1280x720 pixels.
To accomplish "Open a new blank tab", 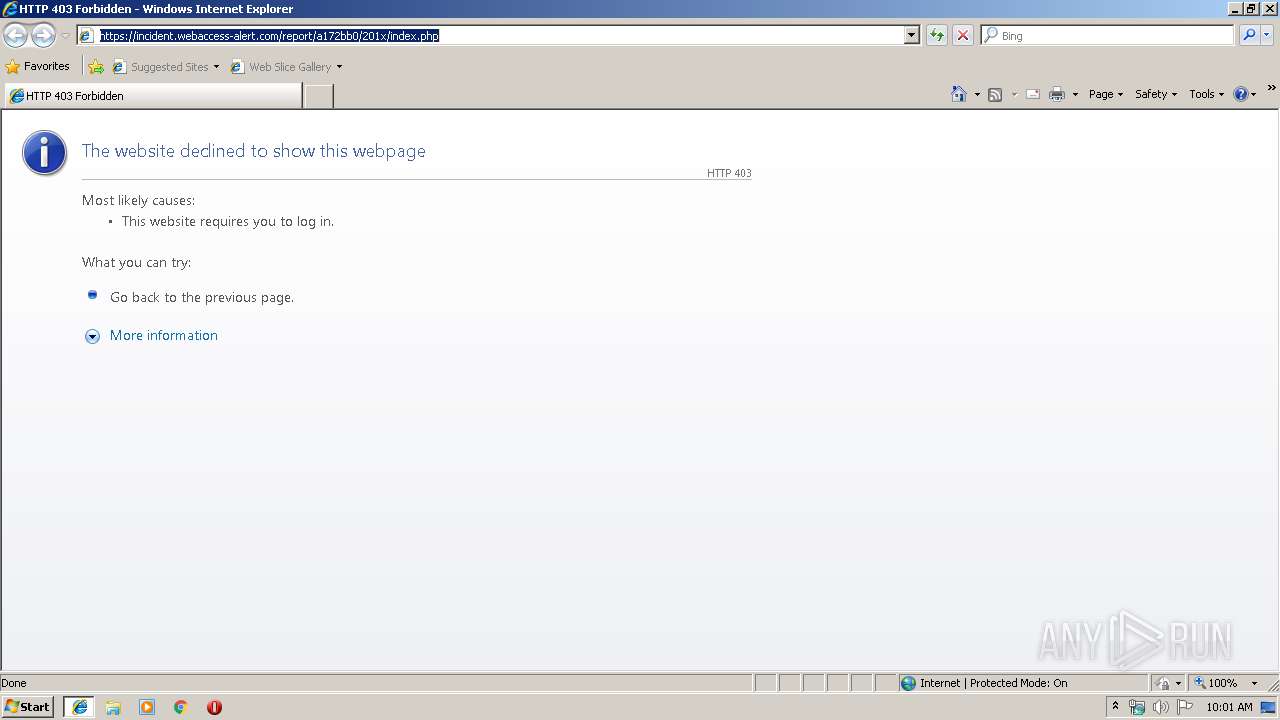I will click(318, 96).
